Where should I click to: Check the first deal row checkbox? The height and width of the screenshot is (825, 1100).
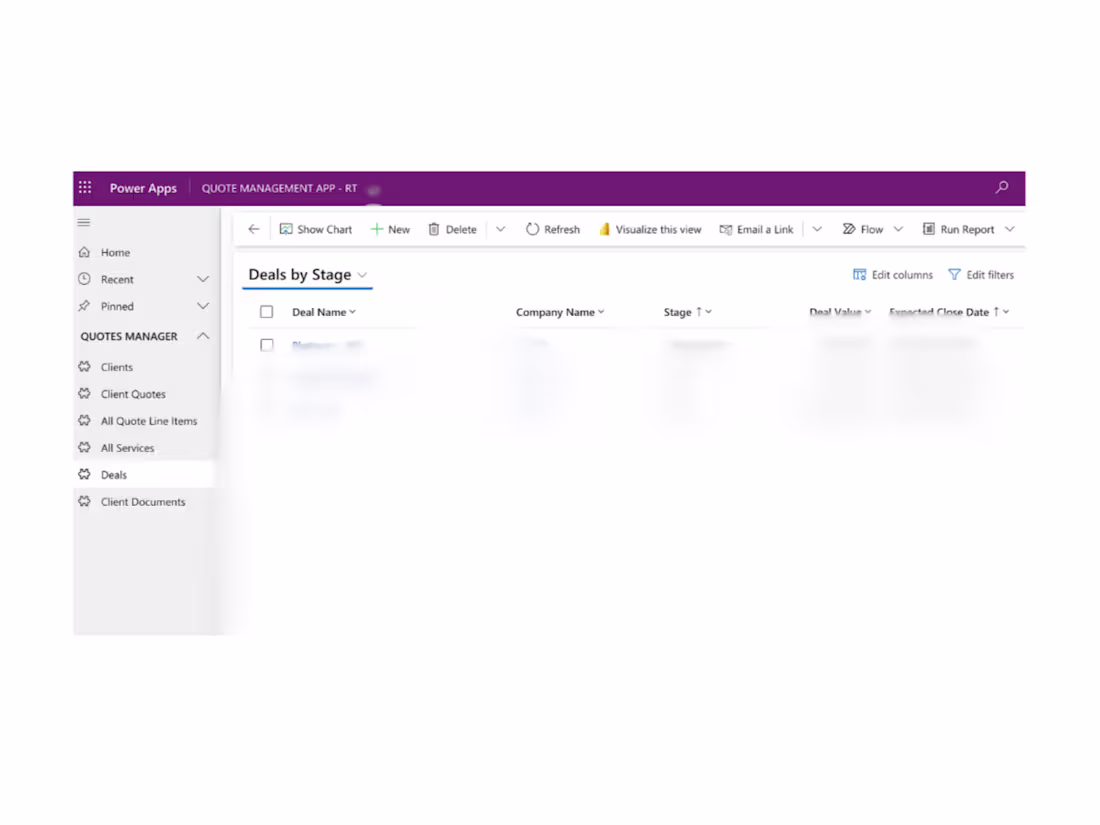[x=266, y=345]
